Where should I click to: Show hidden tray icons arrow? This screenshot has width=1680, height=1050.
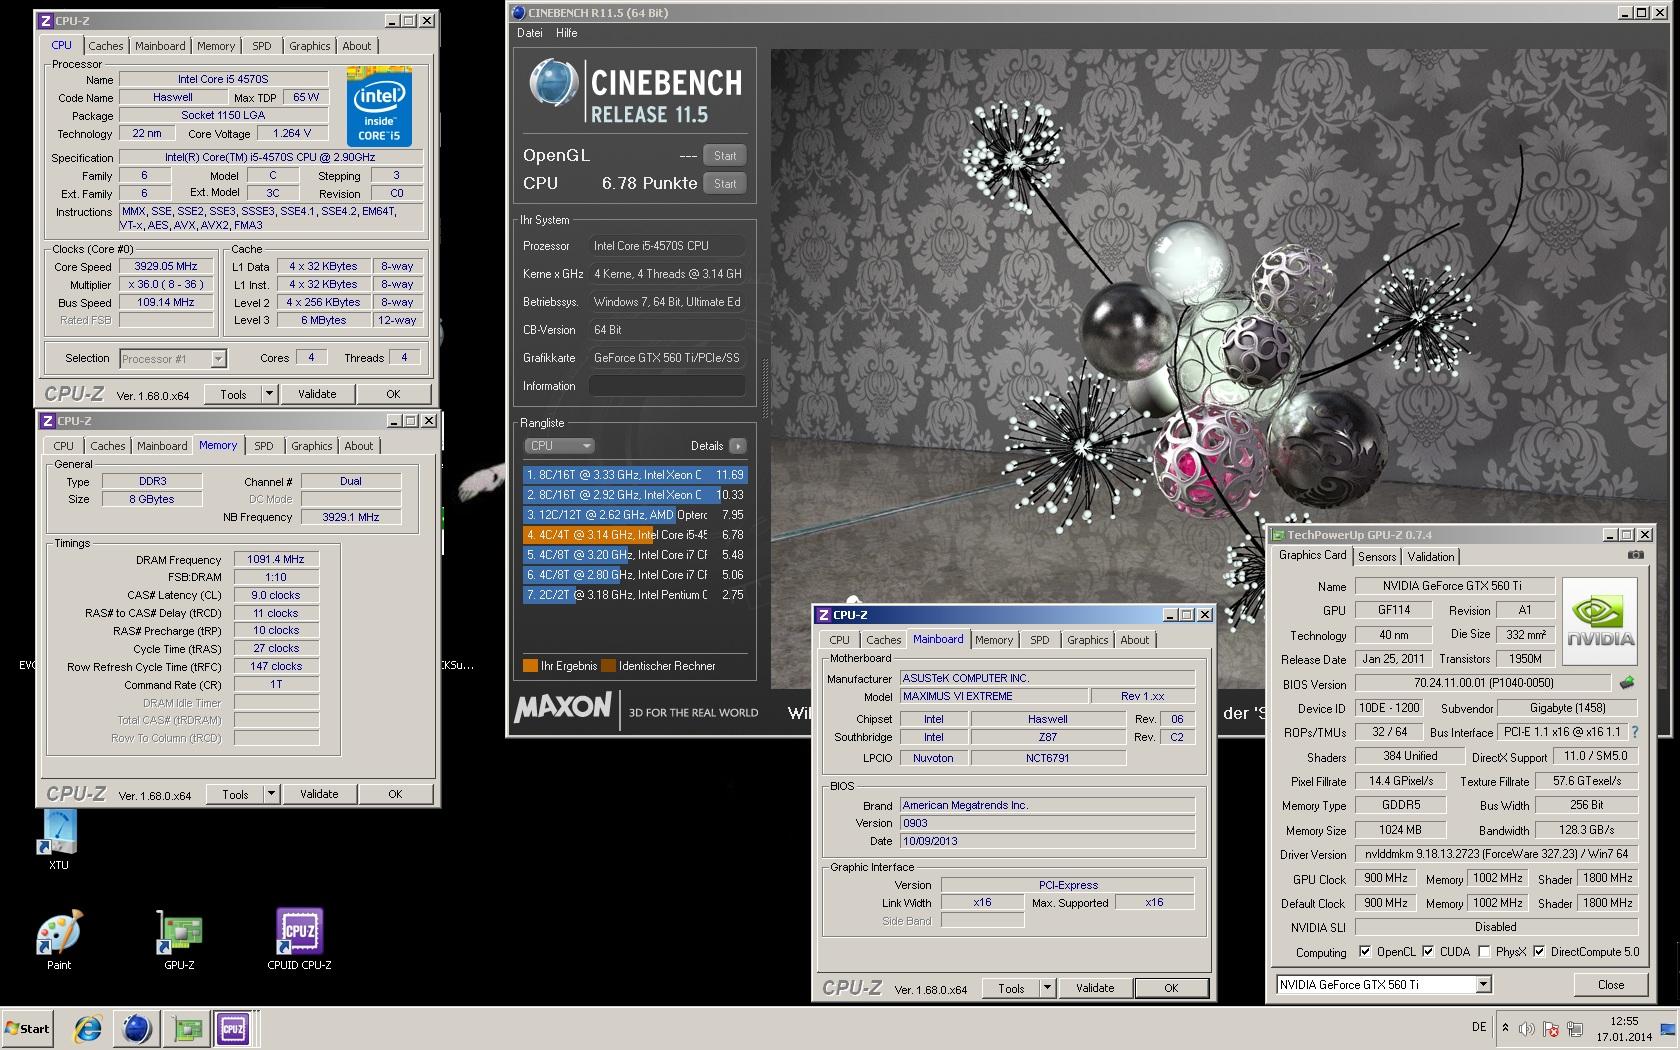coord(1505,1028)
